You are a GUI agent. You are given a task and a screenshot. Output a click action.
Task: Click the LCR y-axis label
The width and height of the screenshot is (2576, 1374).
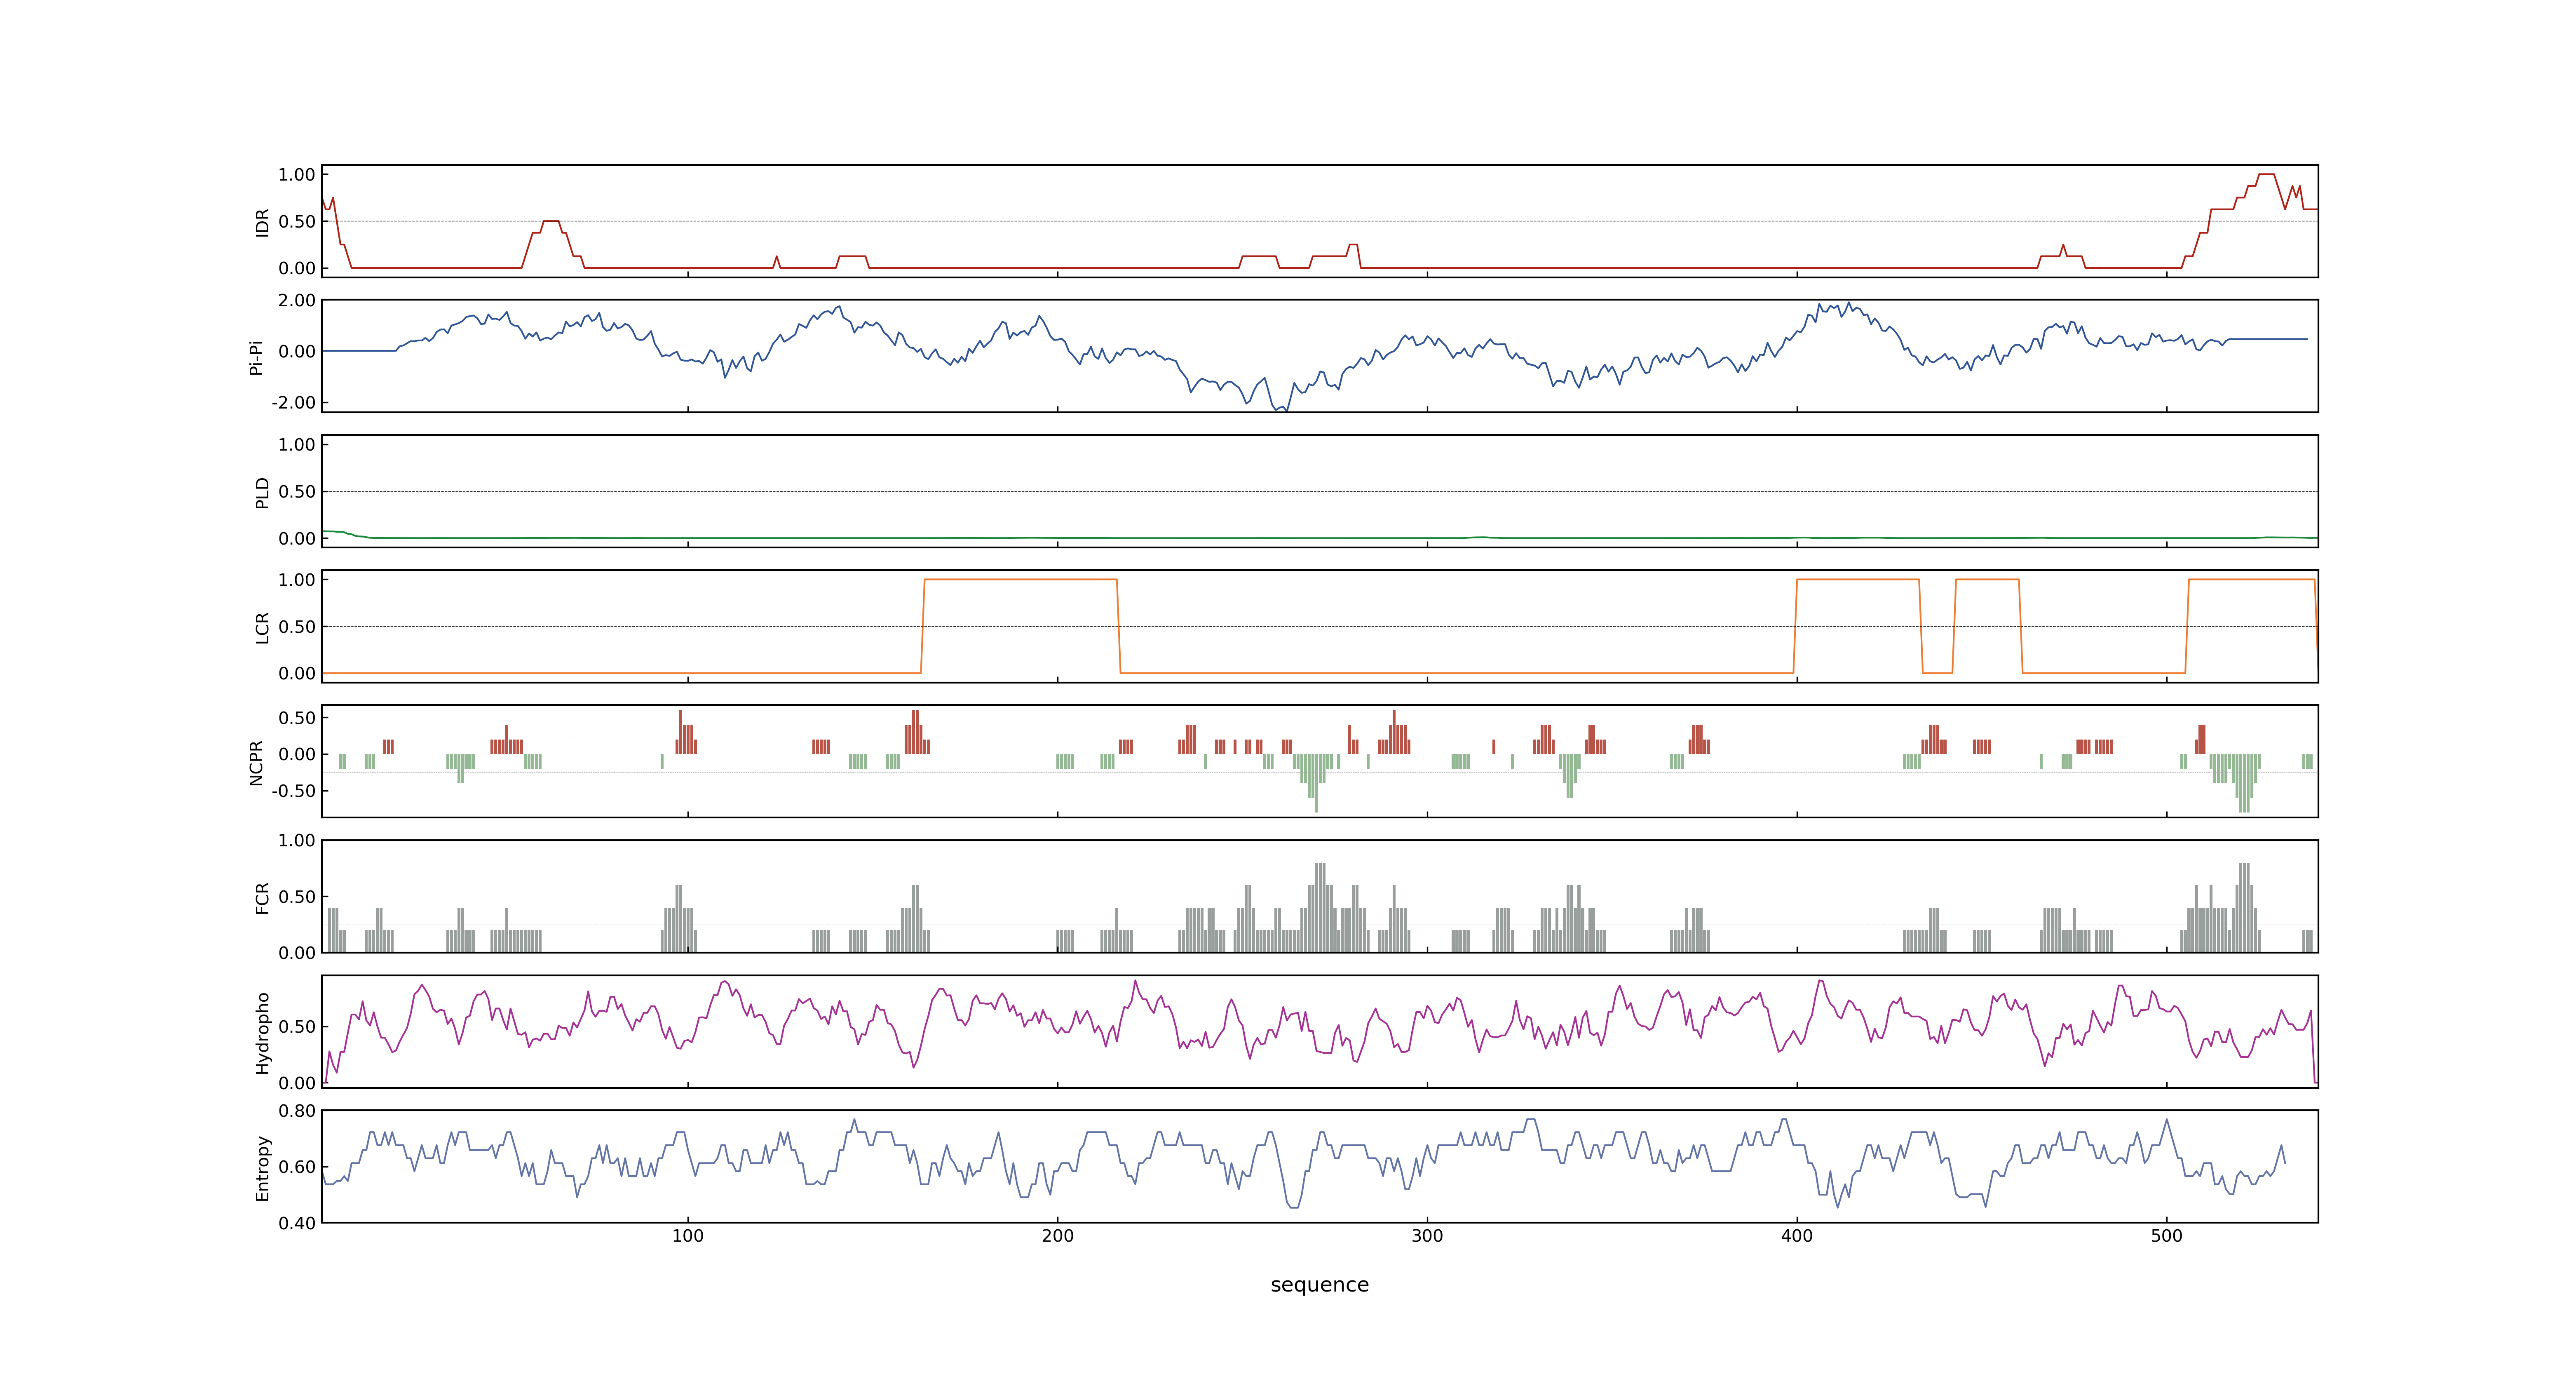click(262, 627)
